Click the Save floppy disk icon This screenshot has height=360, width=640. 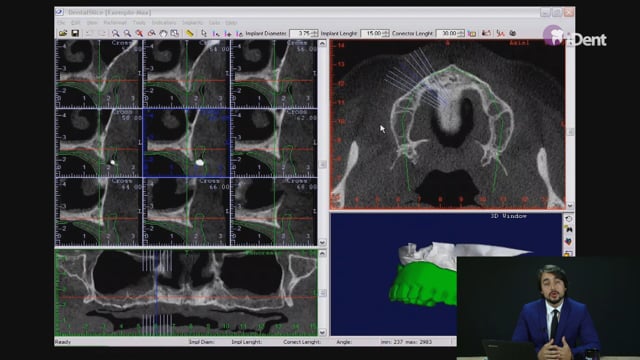pyautogui.click(x=75, y=33)
